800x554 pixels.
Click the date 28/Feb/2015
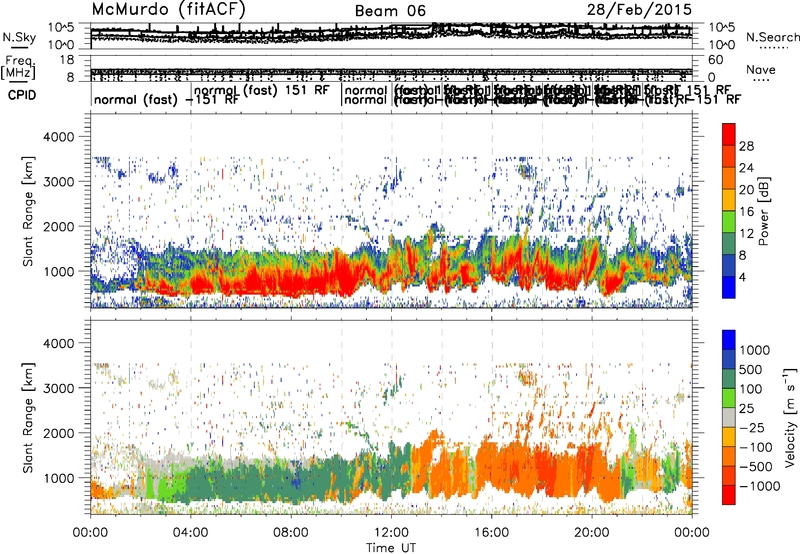[639, 10]
